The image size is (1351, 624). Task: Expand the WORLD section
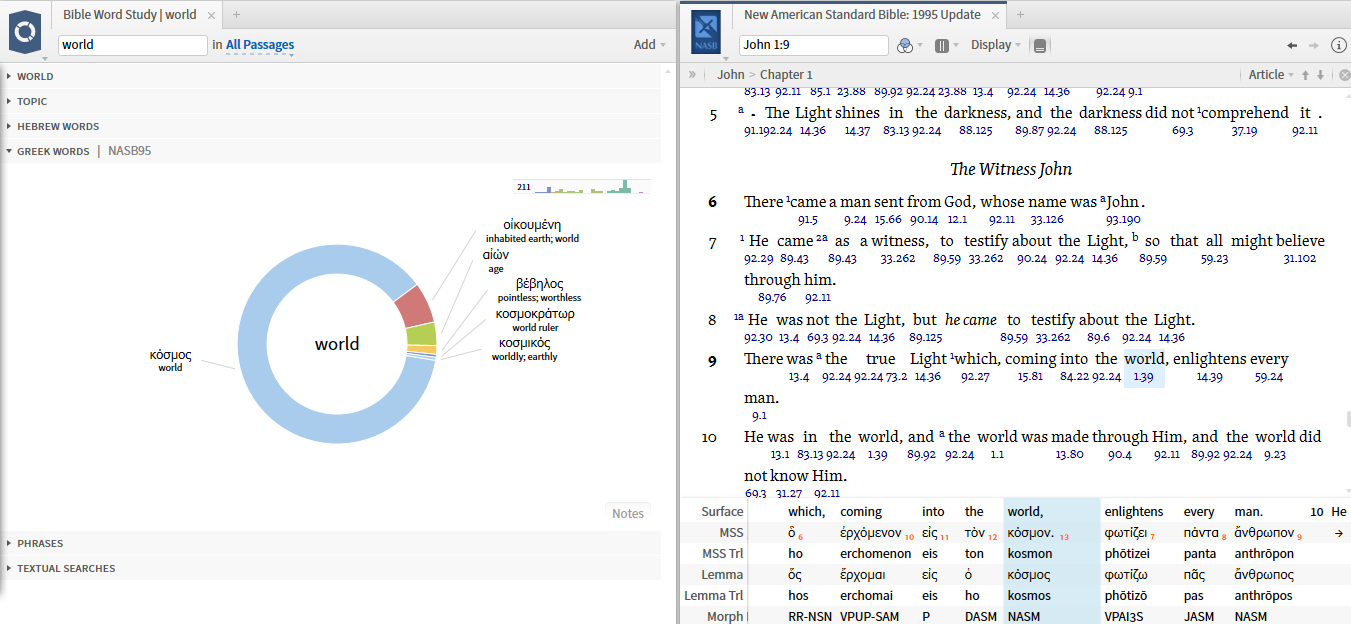click(35, 76)
